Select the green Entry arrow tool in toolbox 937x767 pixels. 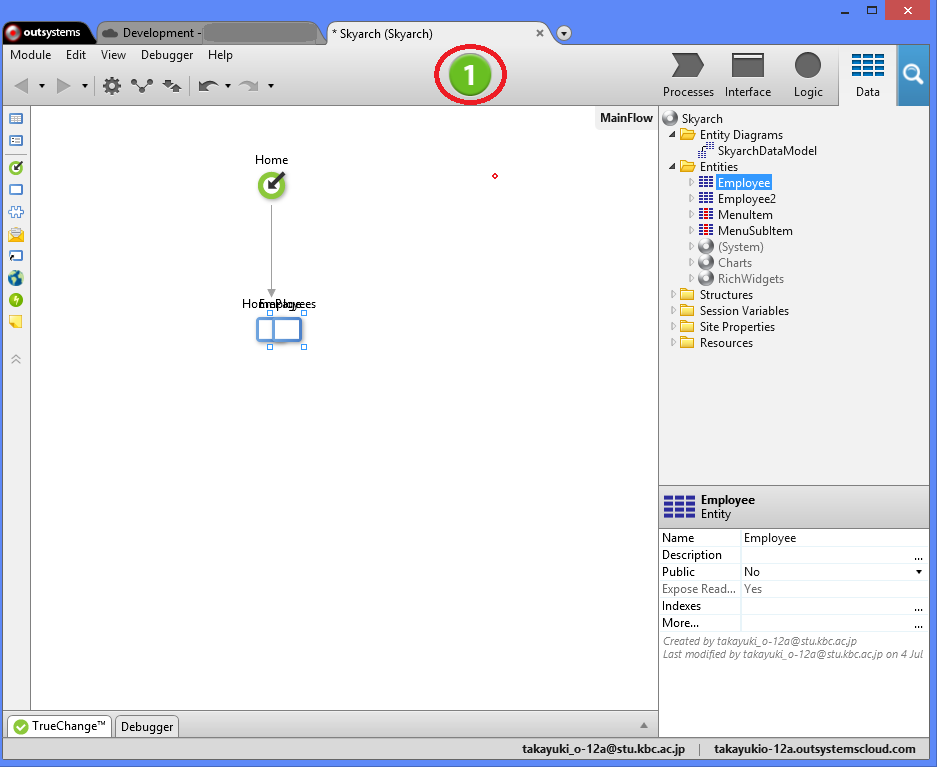(x=16, y=167)
